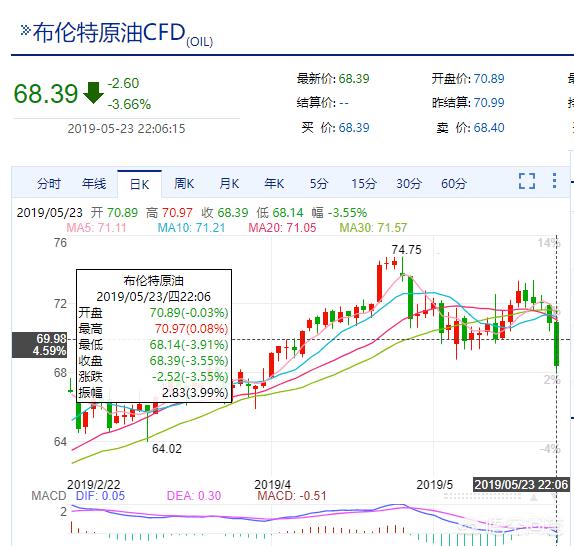Select the 15分 interval tab
The height and width of the screenshot is (546, 574).
pos(364,183)
